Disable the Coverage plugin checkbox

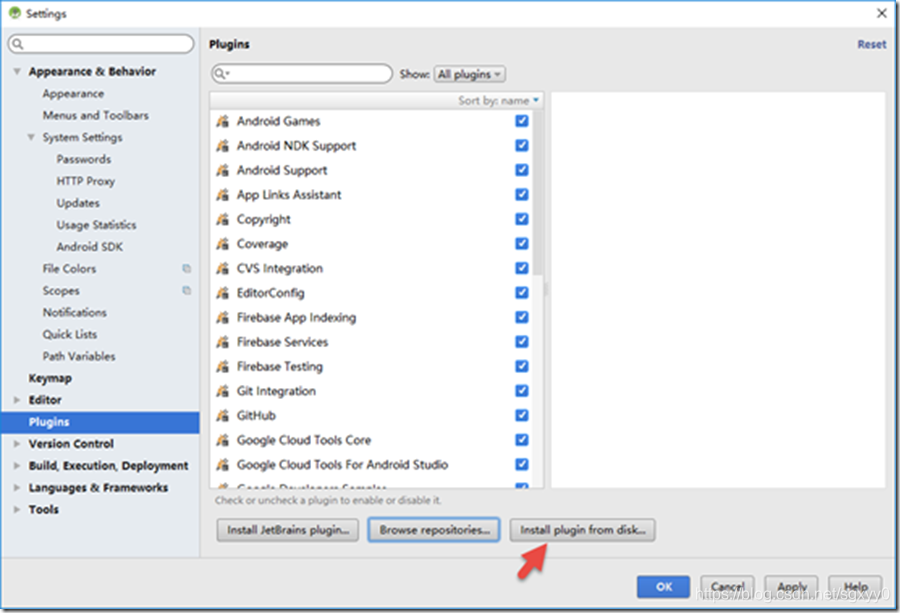click(x=522, y=244)
